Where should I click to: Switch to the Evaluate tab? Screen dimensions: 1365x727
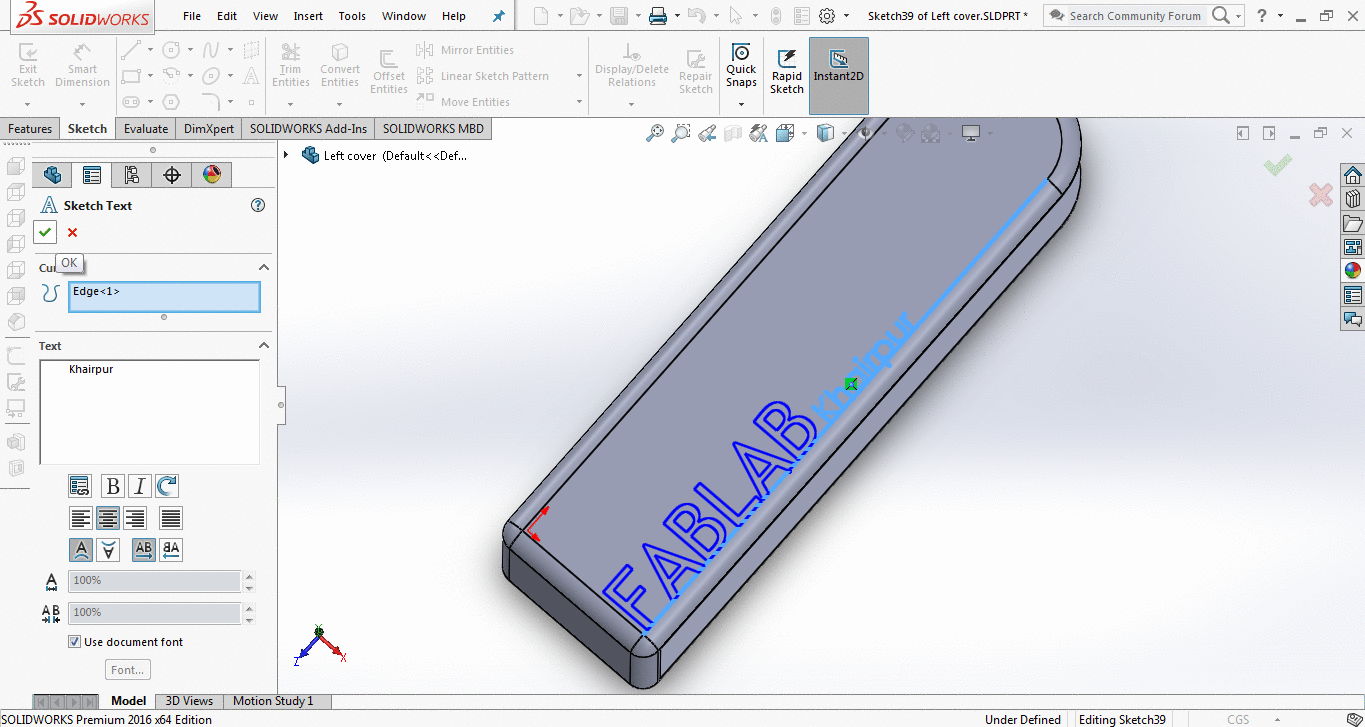(146, 129)
